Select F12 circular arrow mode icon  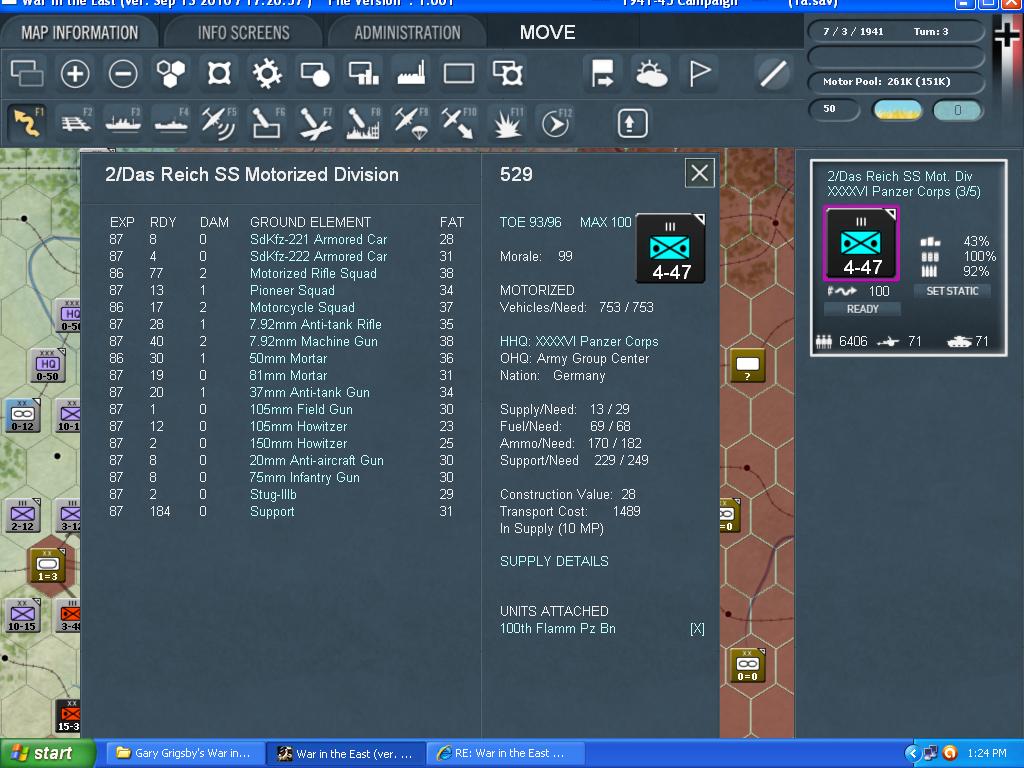click(556, 123)
